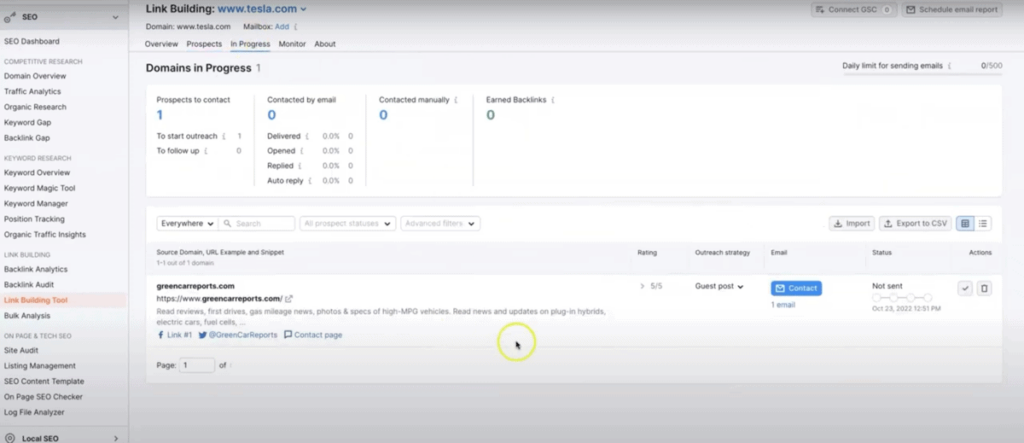Click the Import button
Image resolution: width=1024 pixels, height=443 pixels.
point(852,223)
